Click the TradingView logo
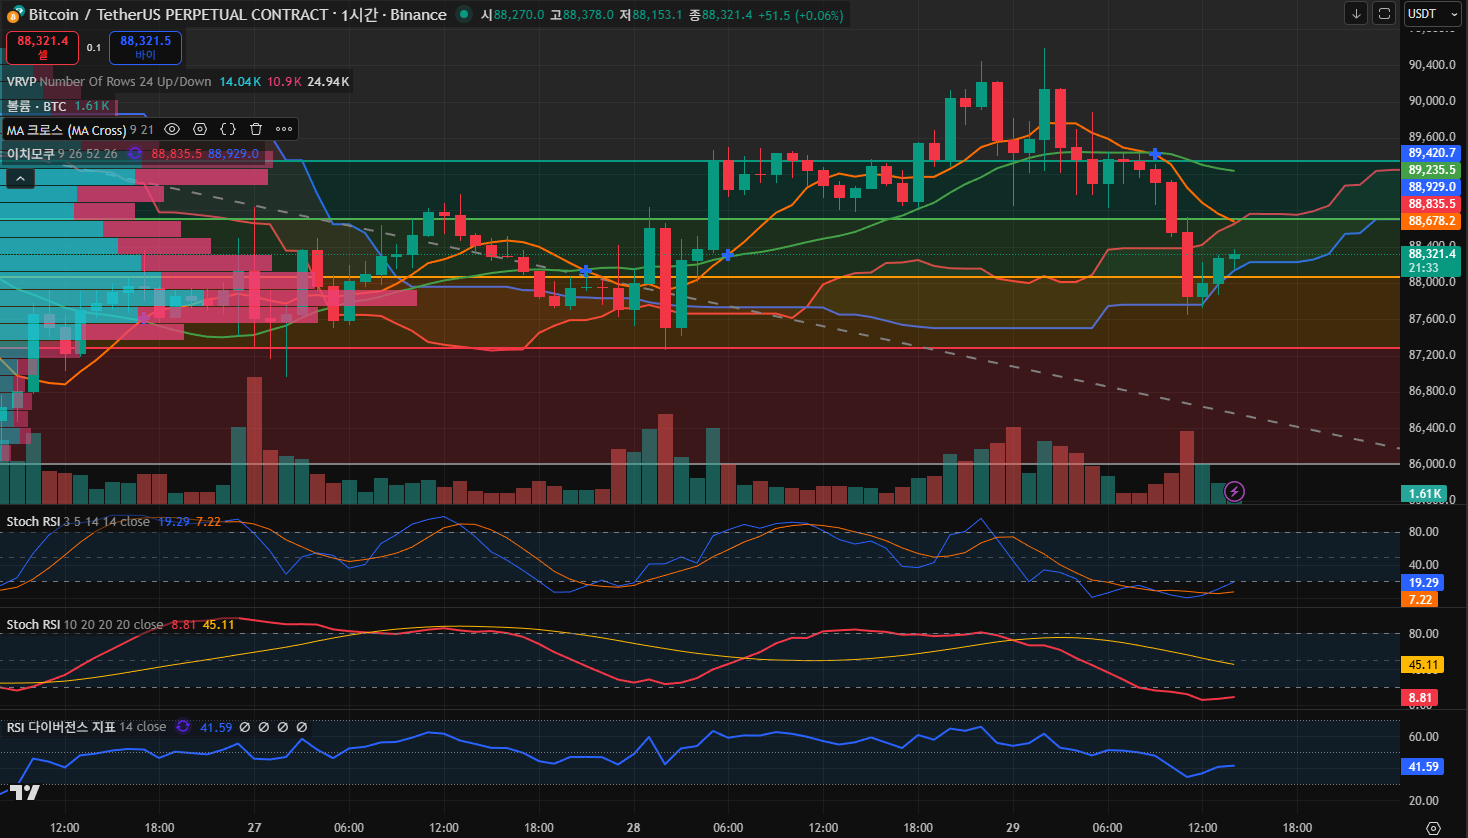1468x838 pixels. click(x=25, y=792)
